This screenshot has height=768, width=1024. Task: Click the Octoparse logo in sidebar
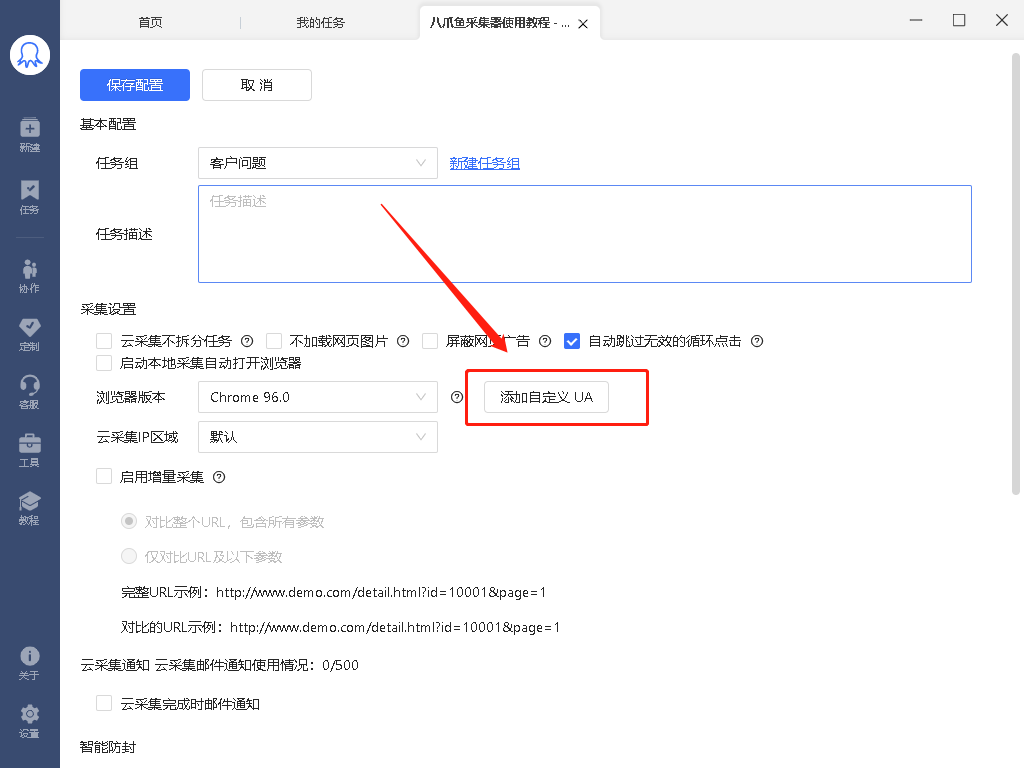point(30,56)
